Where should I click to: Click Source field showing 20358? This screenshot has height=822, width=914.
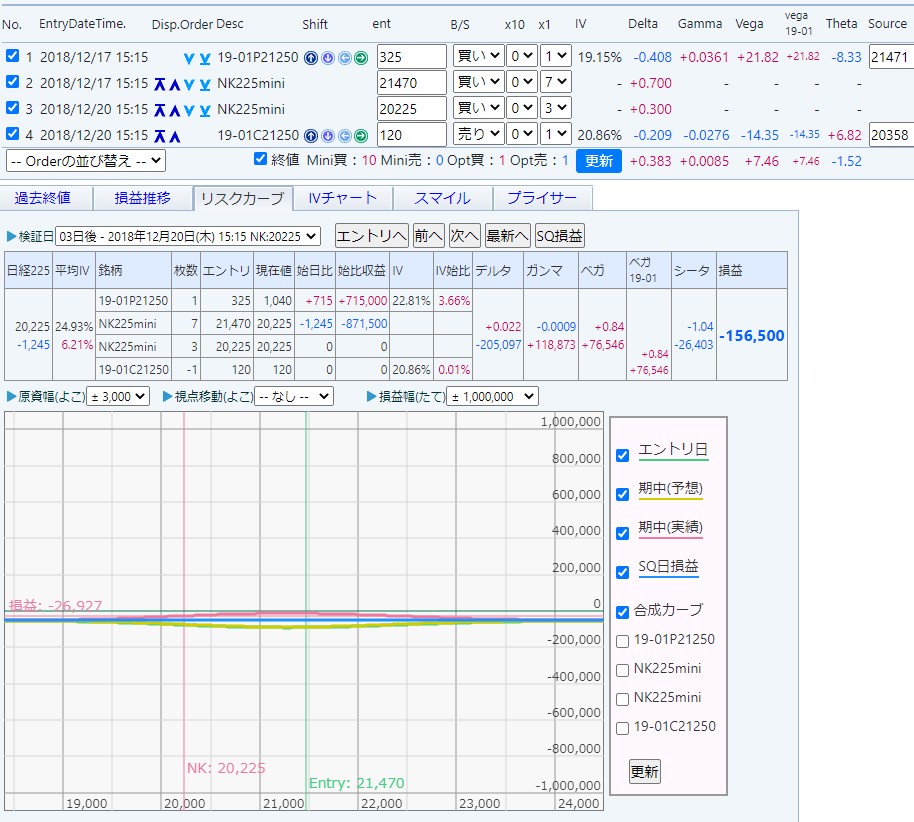[891, 135]
